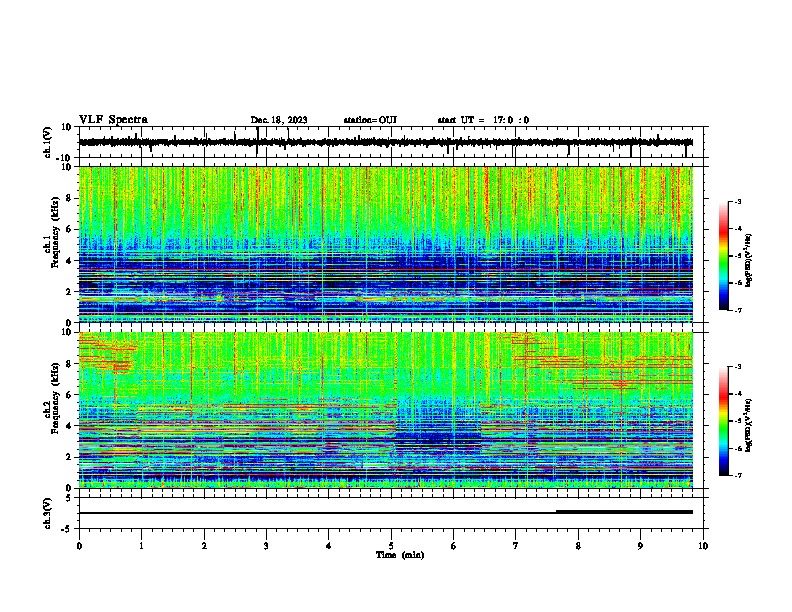Click the ch.1 frequency spectrogram panel
Image resolution: width=792 pixels, height=612 pixels.
click(385, 244)
